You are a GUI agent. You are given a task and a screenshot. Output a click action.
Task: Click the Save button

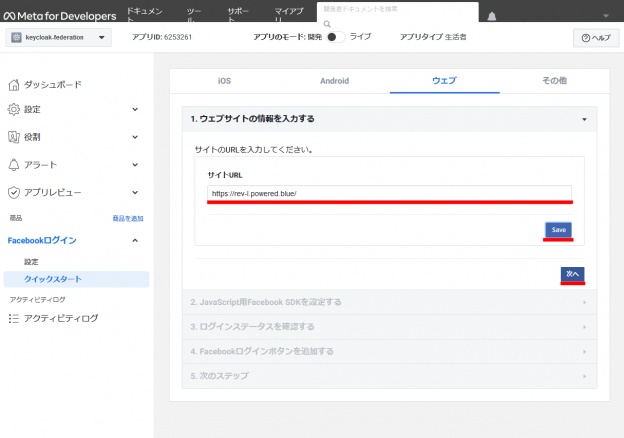[x=558, y=230]
